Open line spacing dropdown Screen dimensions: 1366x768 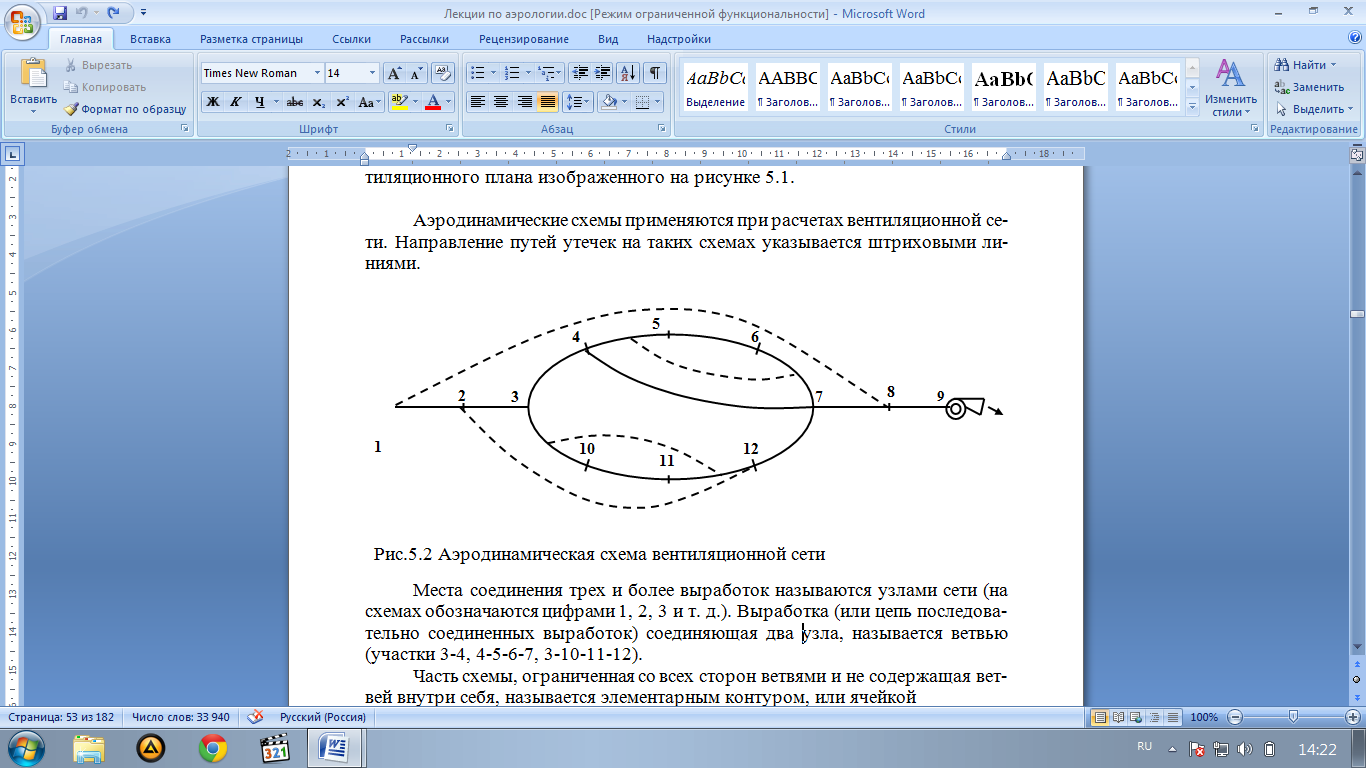pyautogui.click(x=578, y=102)
